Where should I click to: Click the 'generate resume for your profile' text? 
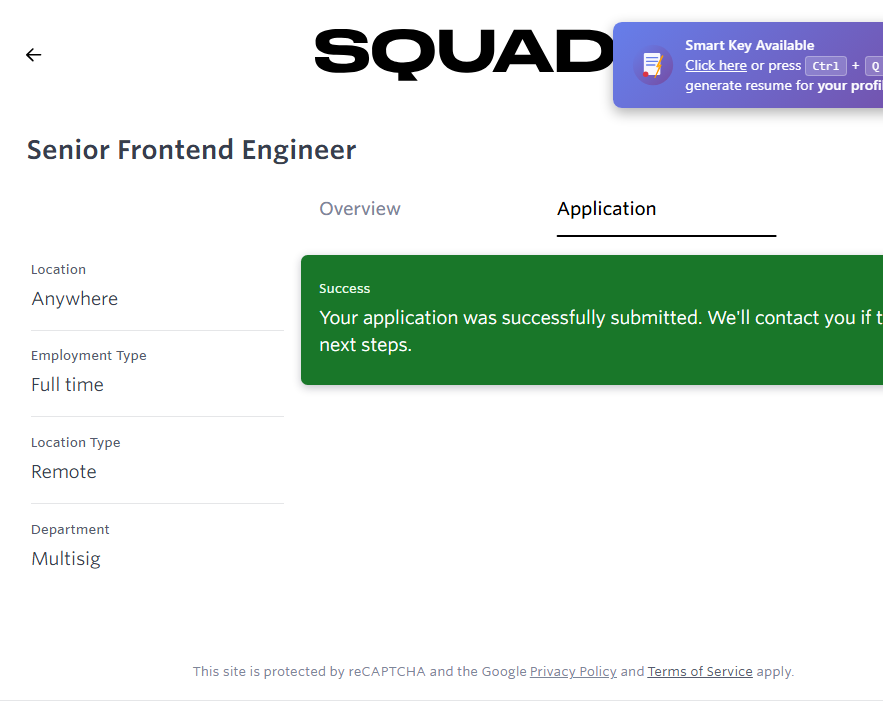tap(782, 86)
